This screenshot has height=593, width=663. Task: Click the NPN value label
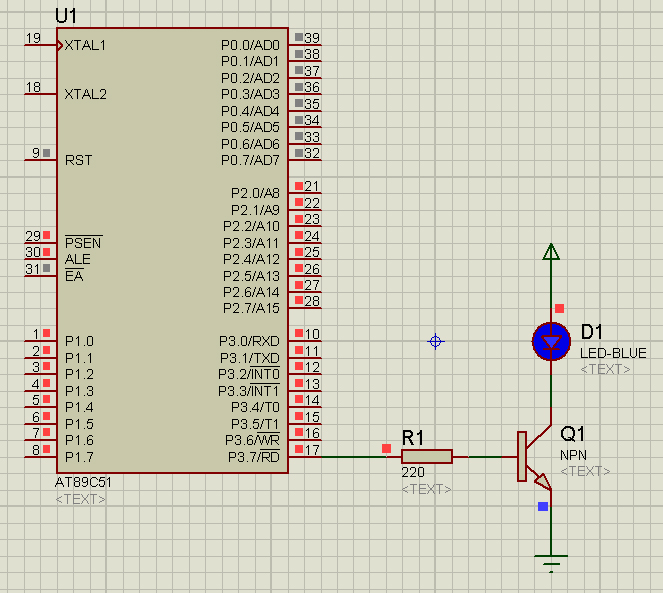[573, 456]
